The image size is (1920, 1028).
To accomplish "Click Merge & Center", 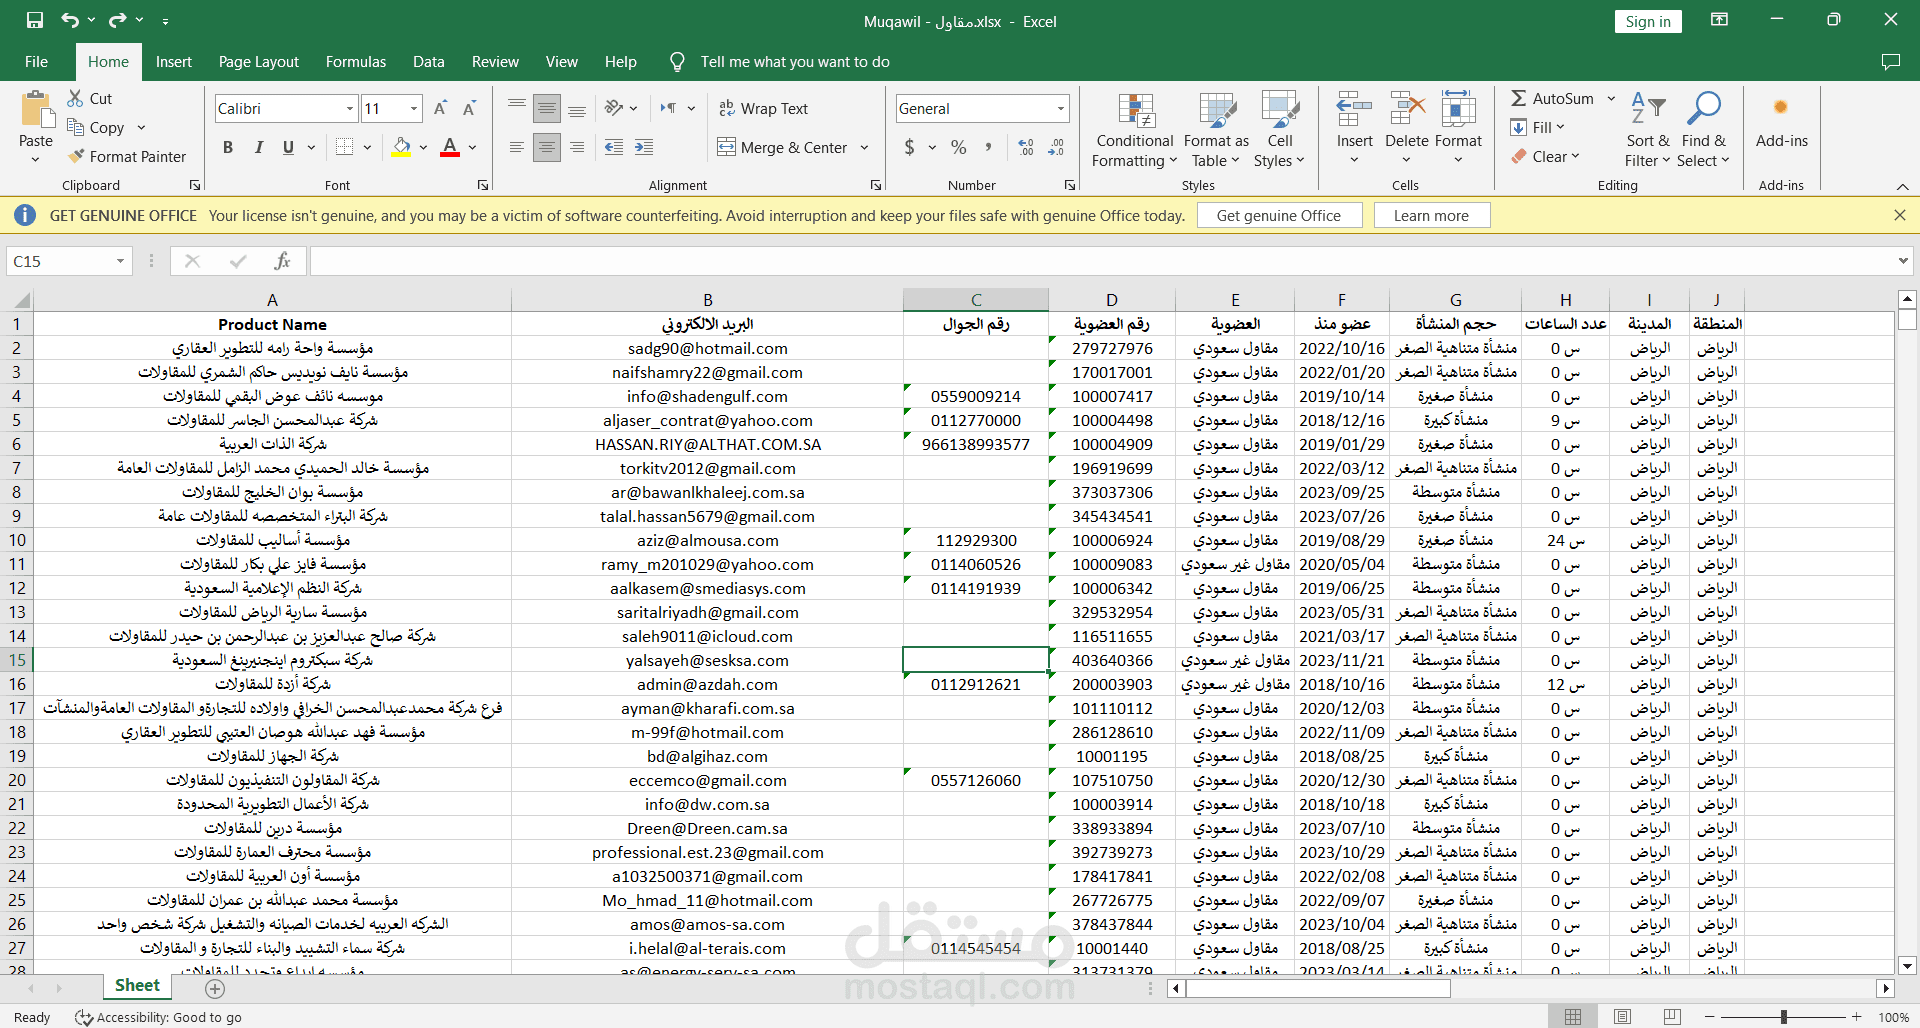I will (x=783, y=147).
